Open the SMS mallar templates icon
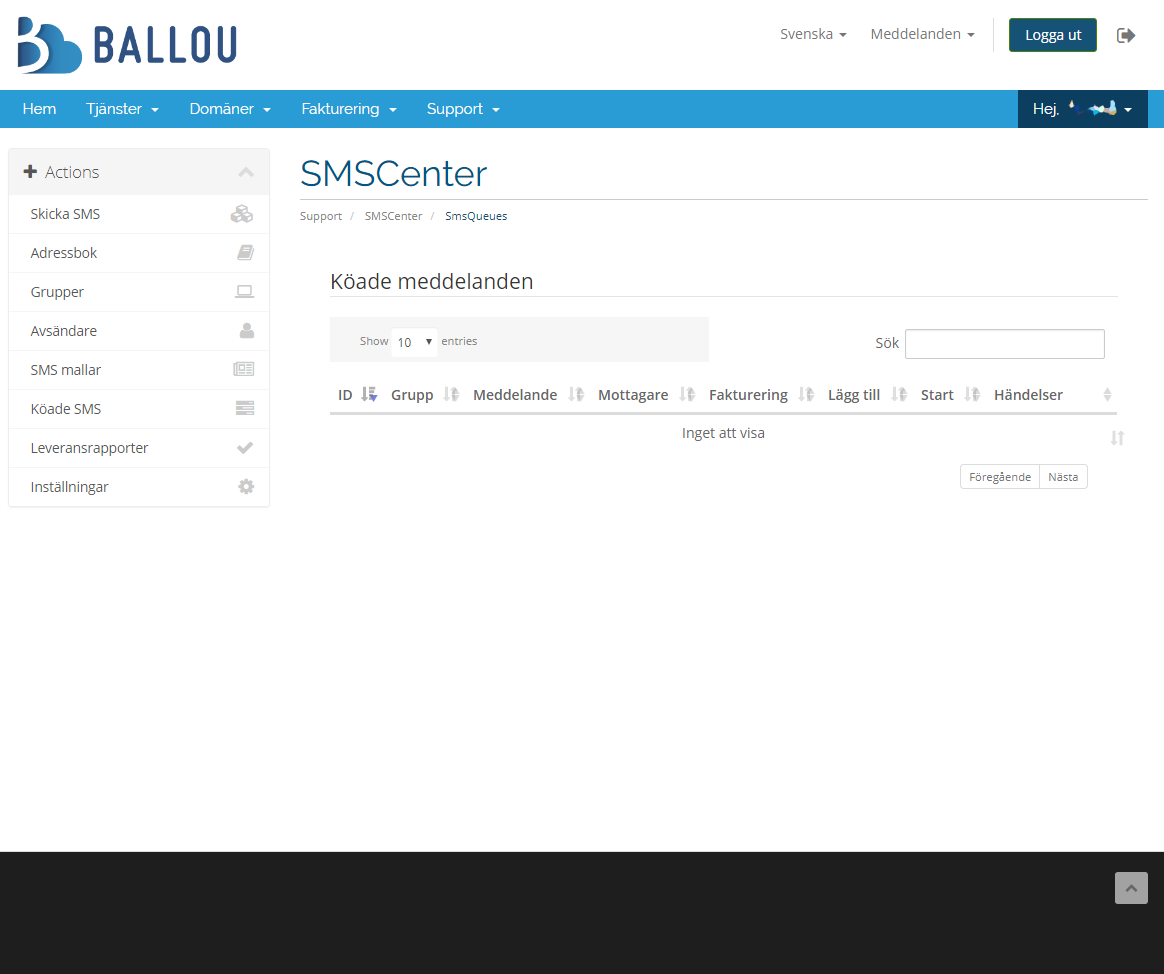Screen dimensions: 1164x974 coord(243,369)
